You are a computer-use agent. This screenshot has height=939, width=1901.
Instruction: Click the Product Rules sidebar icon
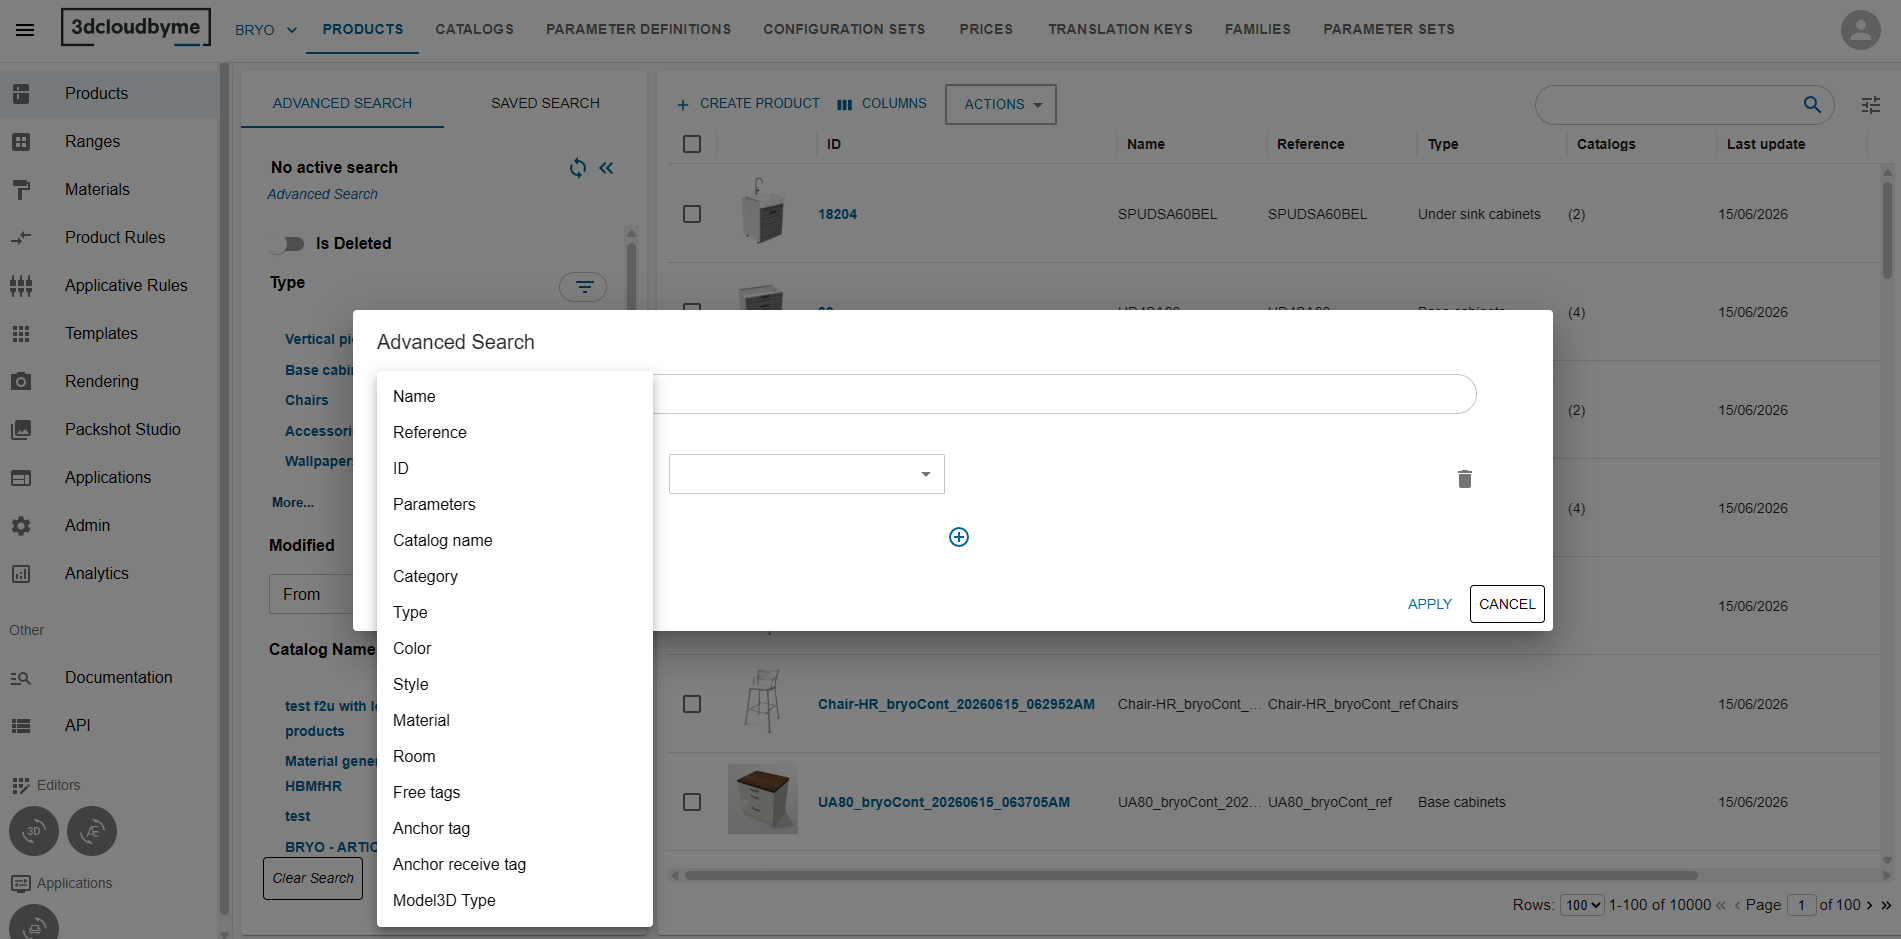click(21, 238)
